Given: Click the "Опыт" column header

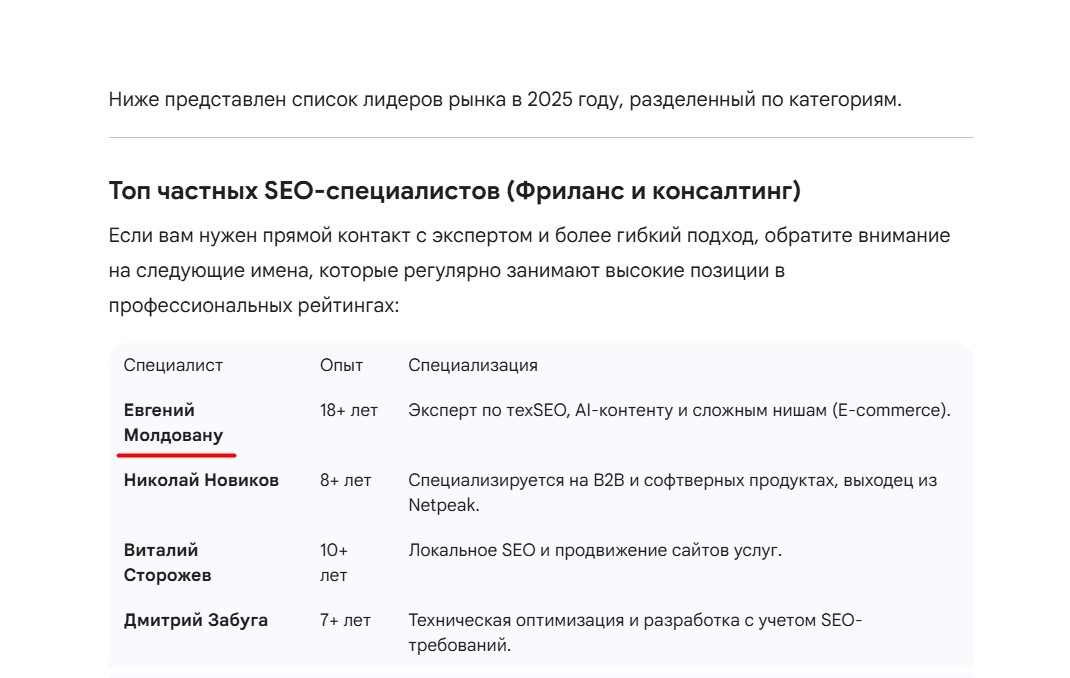Looking at the screenshot, I should click(341, 365).
